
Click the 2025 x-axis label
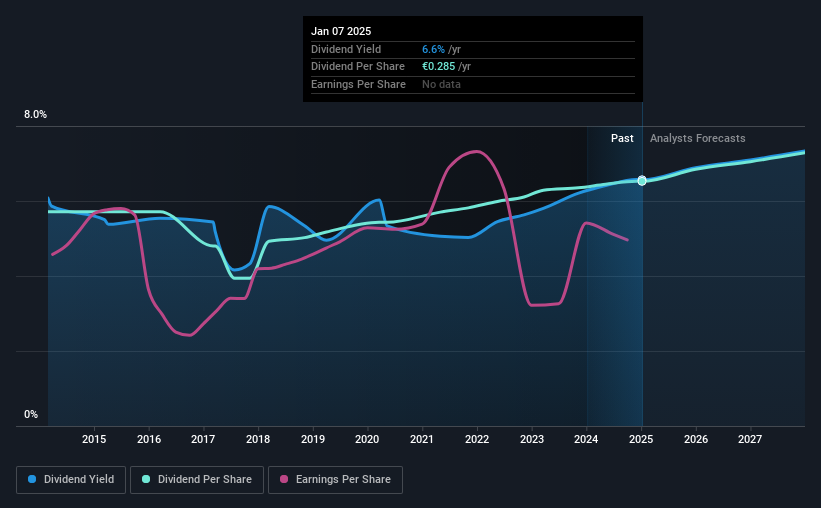coord(641,439)
